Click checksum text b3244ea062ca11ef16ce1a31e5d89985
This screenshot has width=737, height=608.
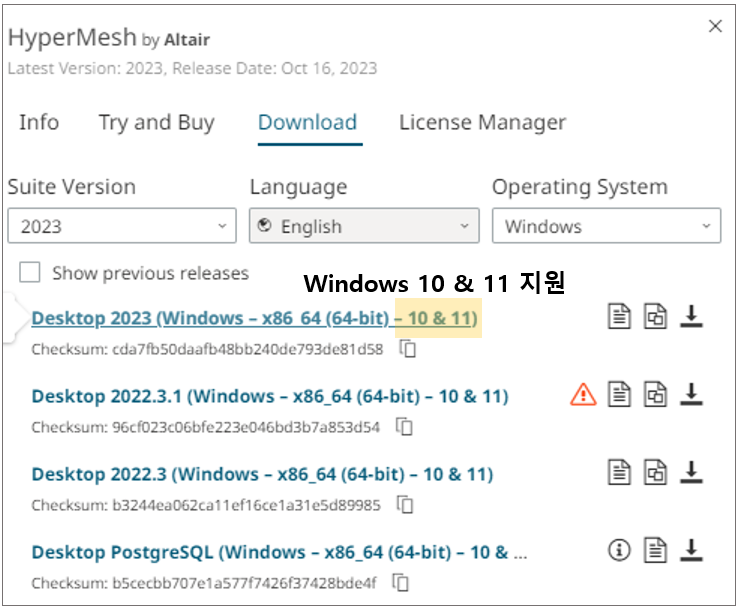point(246,505)
